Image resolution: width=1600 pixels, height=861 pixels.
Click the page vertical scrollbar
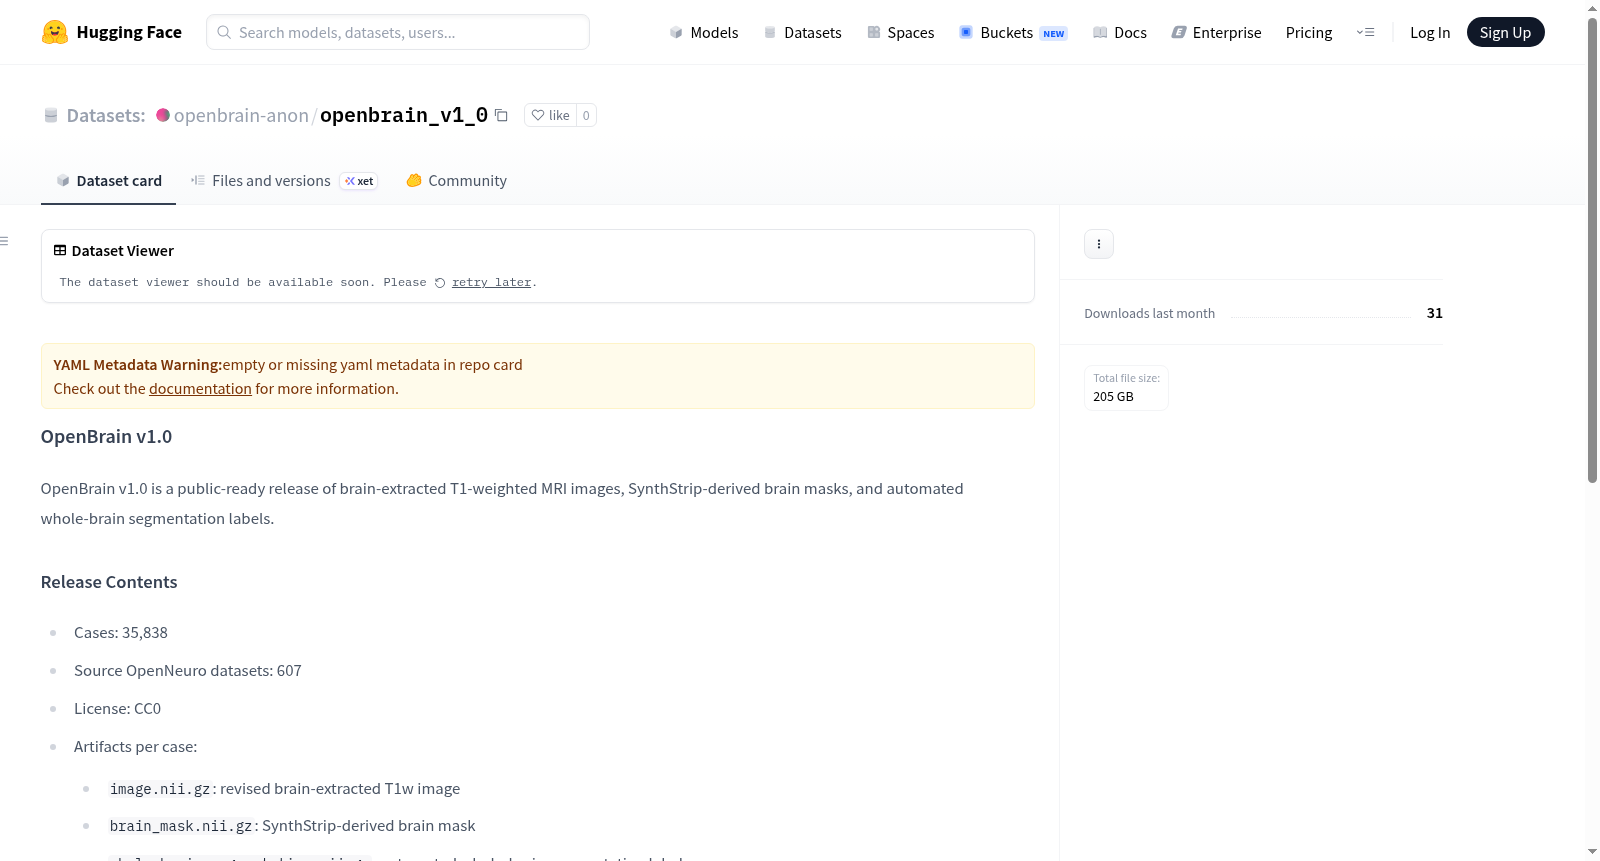[1592, 250]
